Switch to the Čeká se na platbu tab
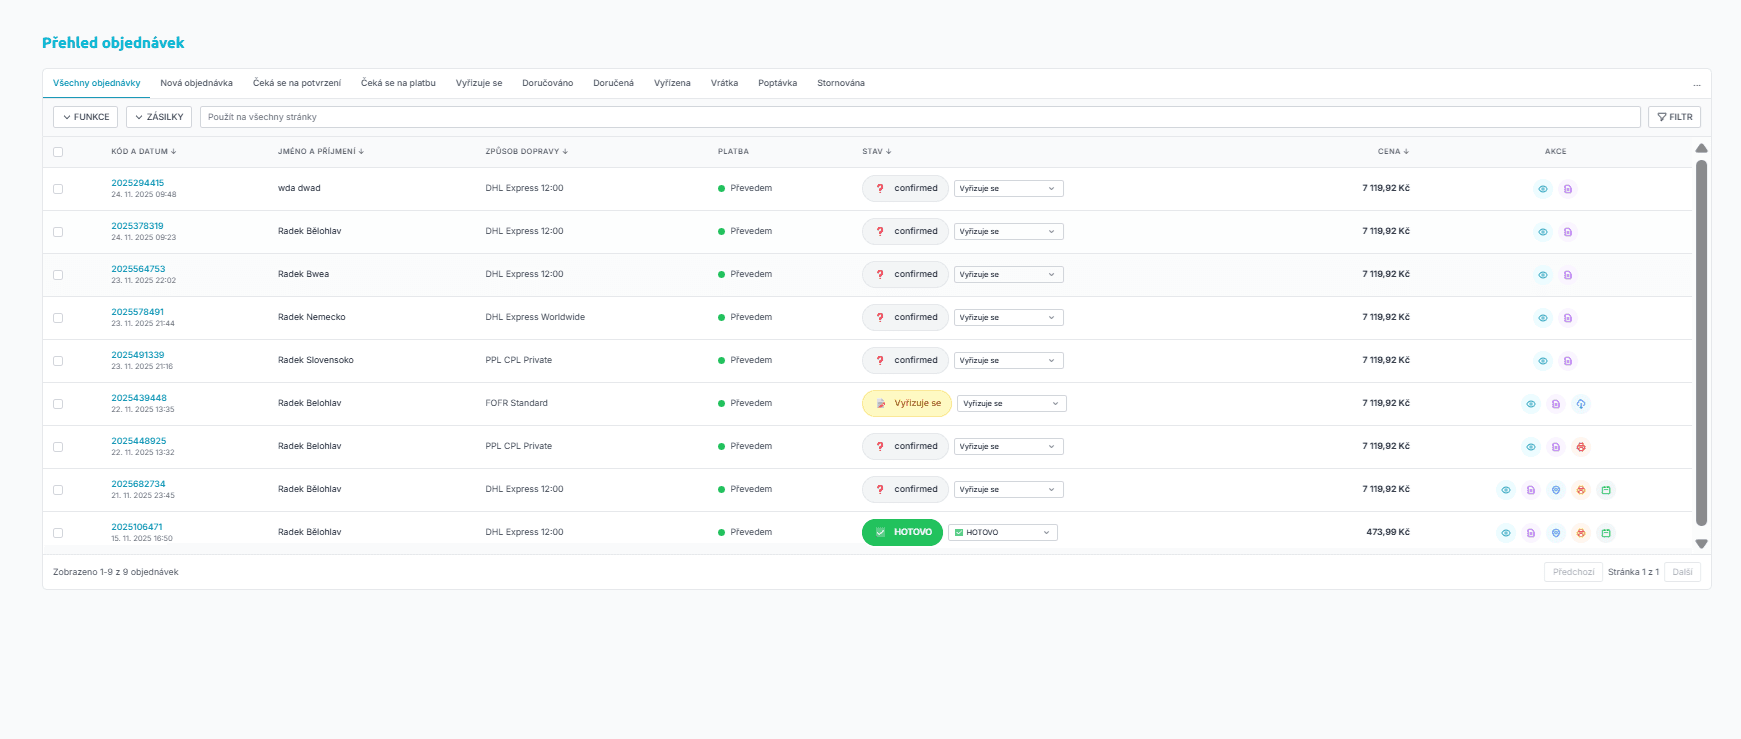This screenshot has width=1741, height=739. click(398, 83)
